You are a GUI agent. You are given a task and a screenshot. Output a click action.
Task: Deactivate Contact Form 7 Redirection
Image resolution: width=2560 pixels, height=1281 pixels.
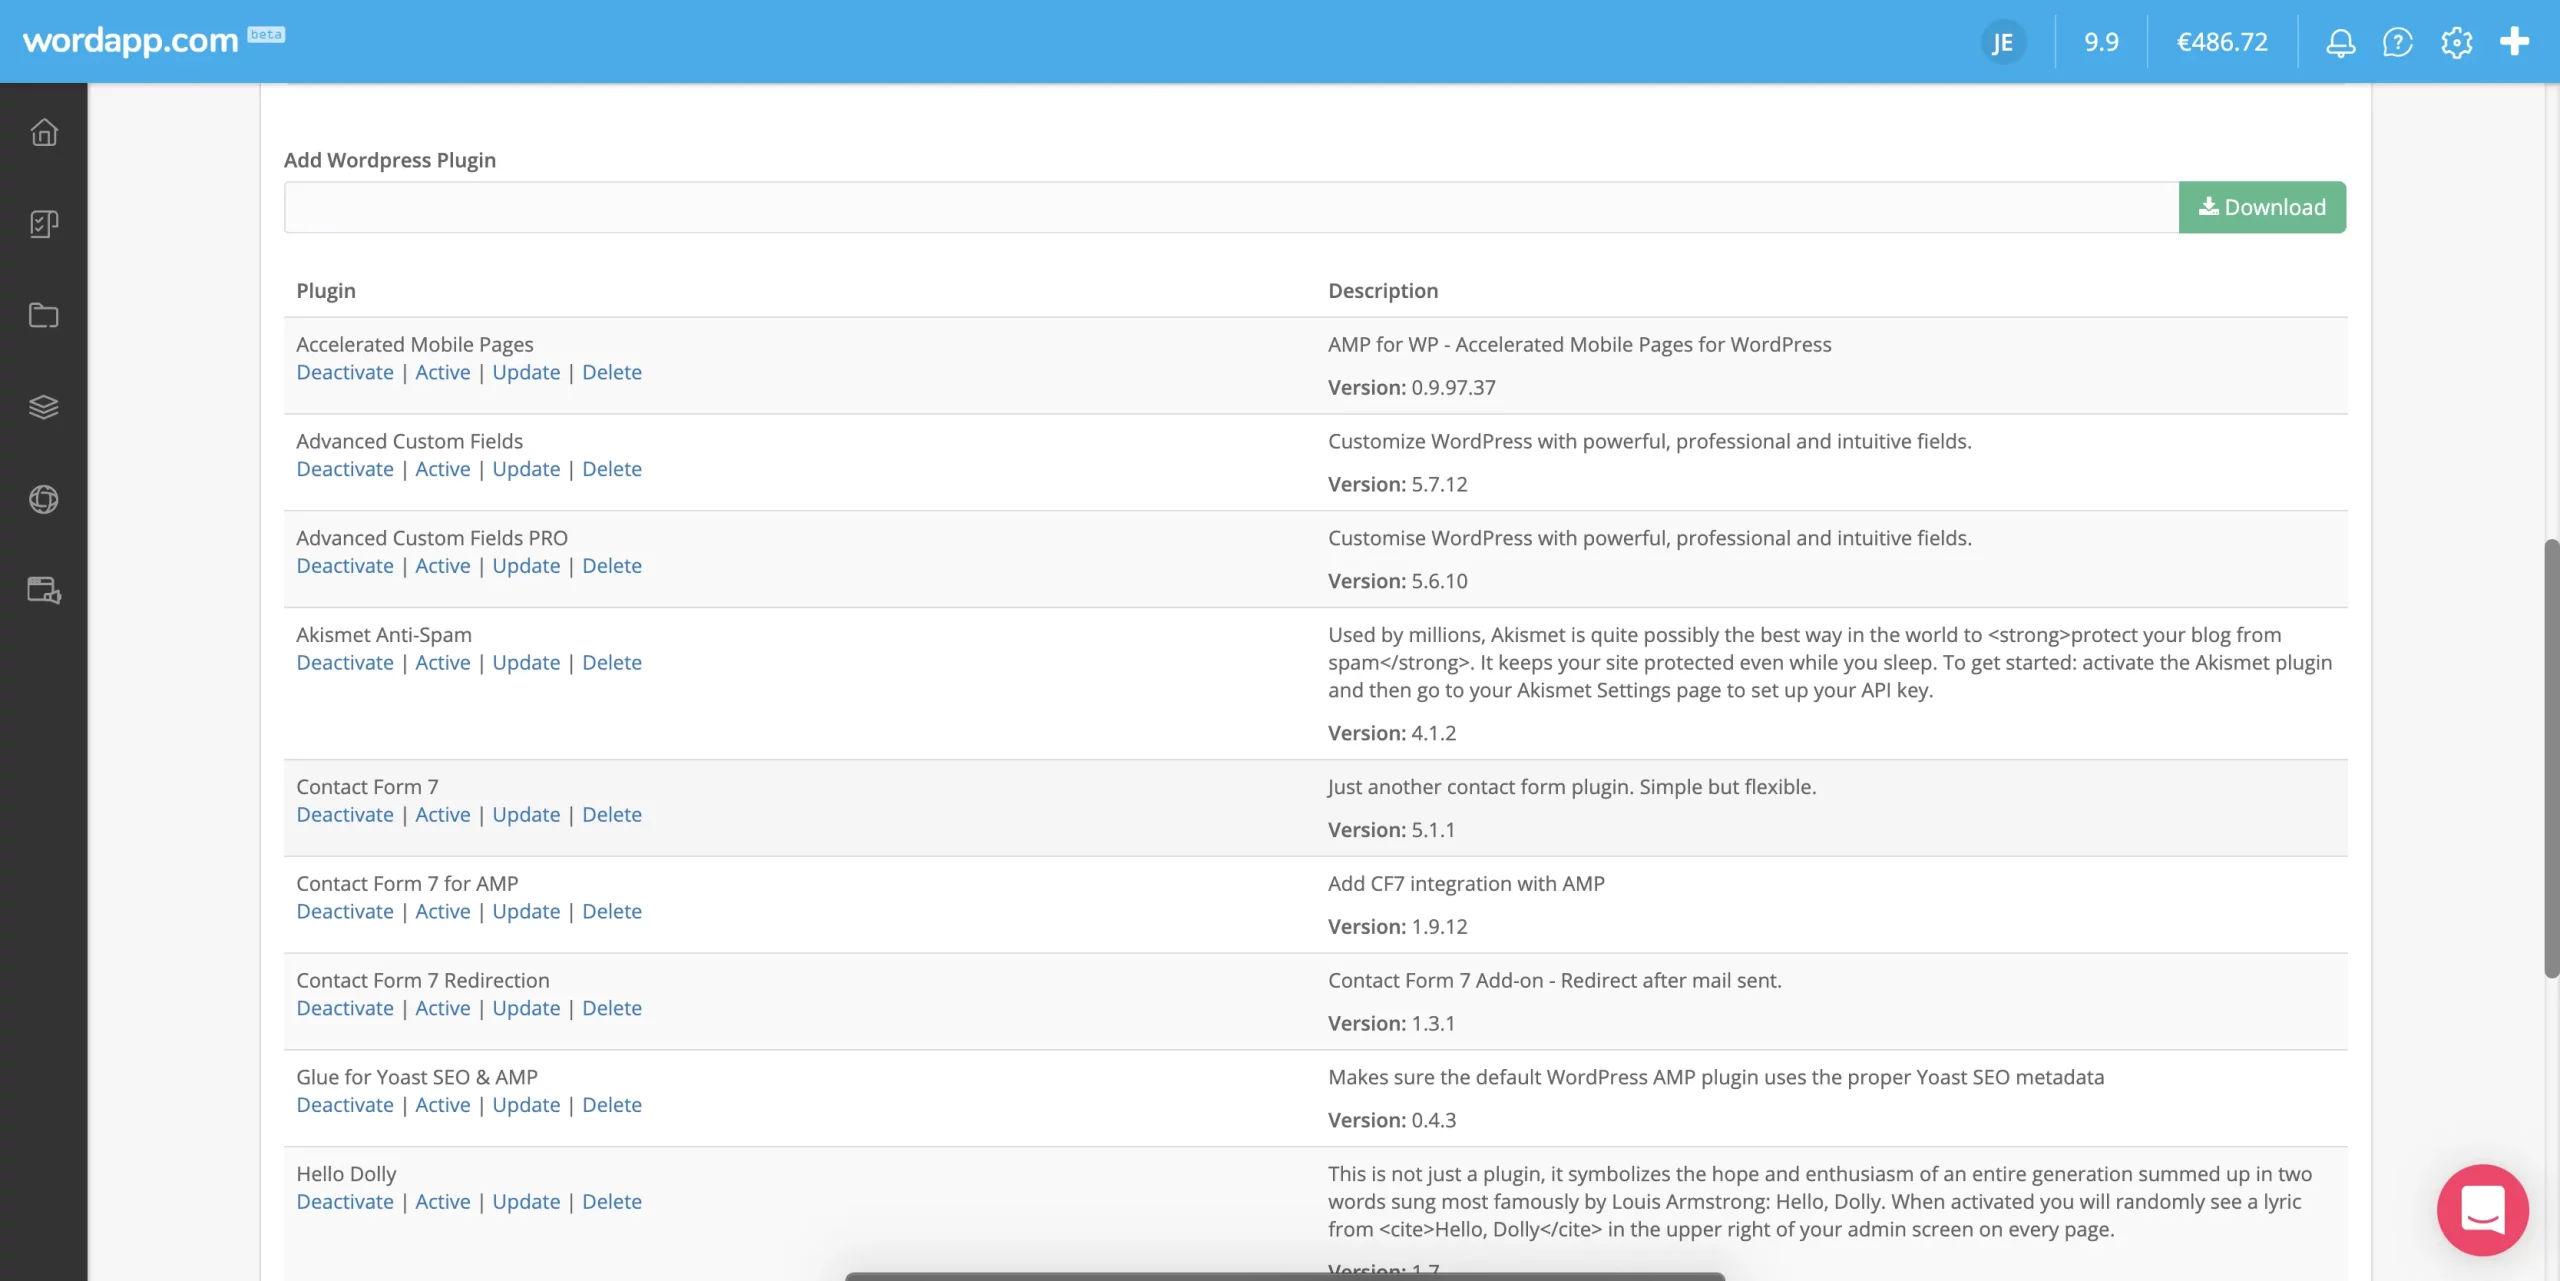[x=345, y=1009]
